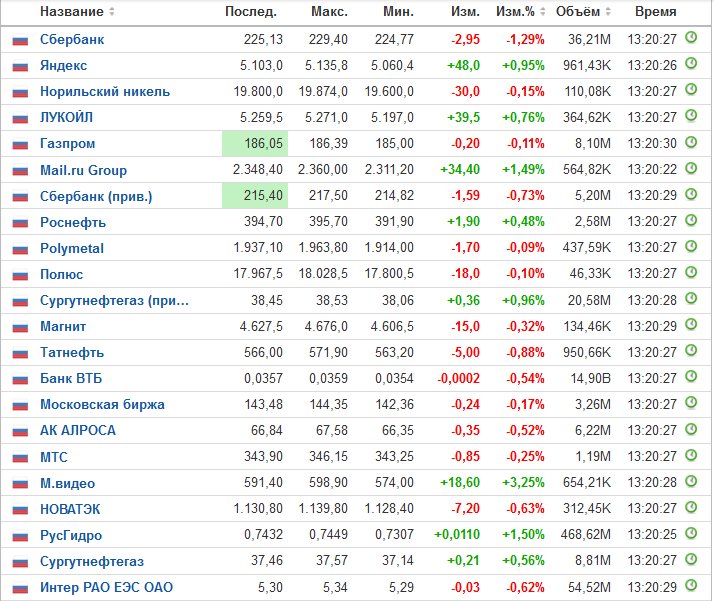Open the Банк ВТБ stock link
Image resolution: width=714 pixels, height=601 pixels.
click(x=71, y=378)
